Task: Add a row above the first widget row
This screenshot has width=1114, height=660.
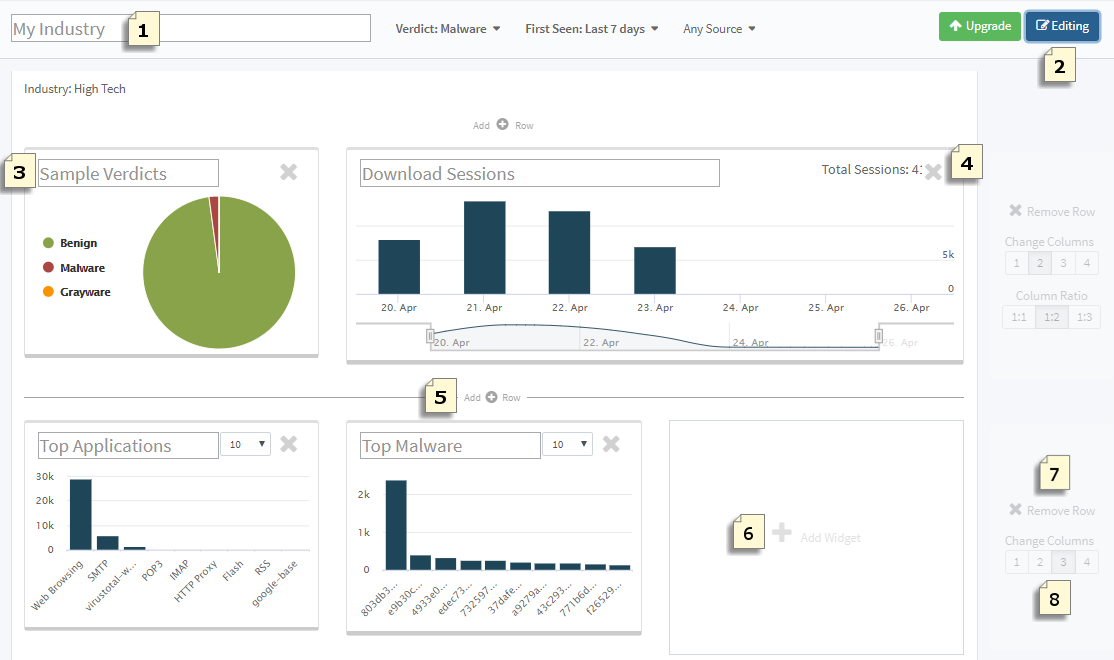Action: coord(503,126)
